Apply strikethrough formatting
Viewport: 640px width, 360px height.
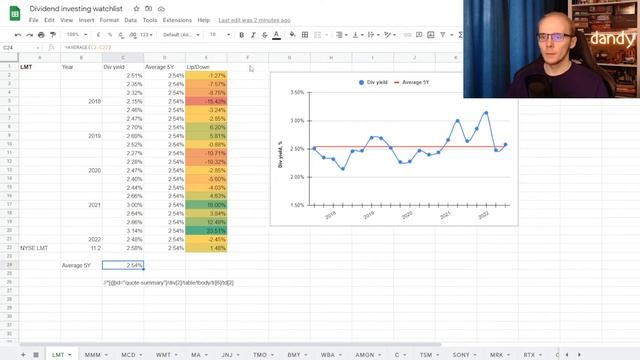coord(264,35)
